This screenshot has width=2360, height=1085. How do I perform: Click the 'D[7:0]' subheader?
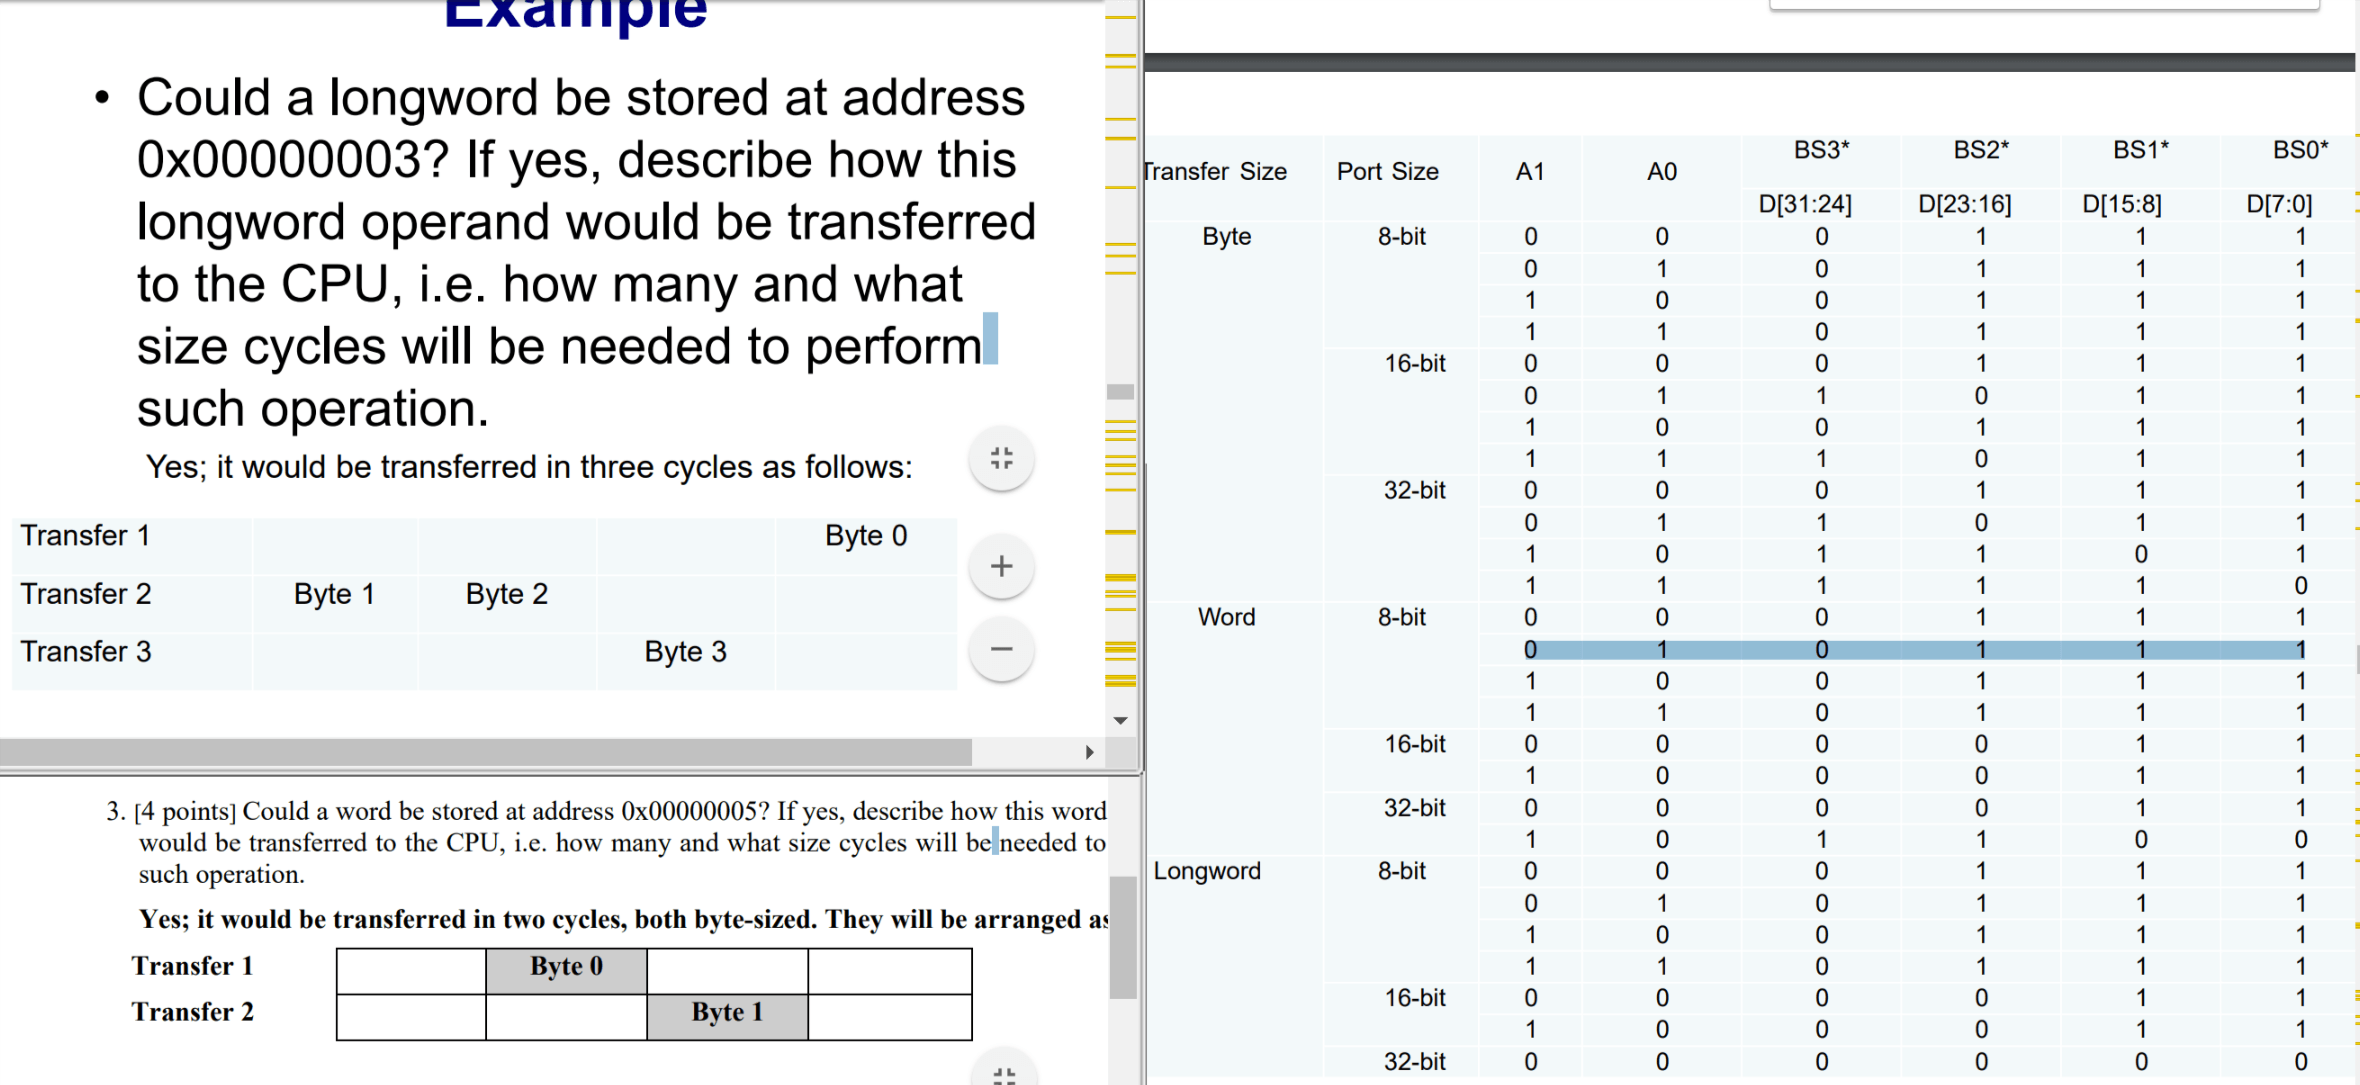tap(2279, 204)
